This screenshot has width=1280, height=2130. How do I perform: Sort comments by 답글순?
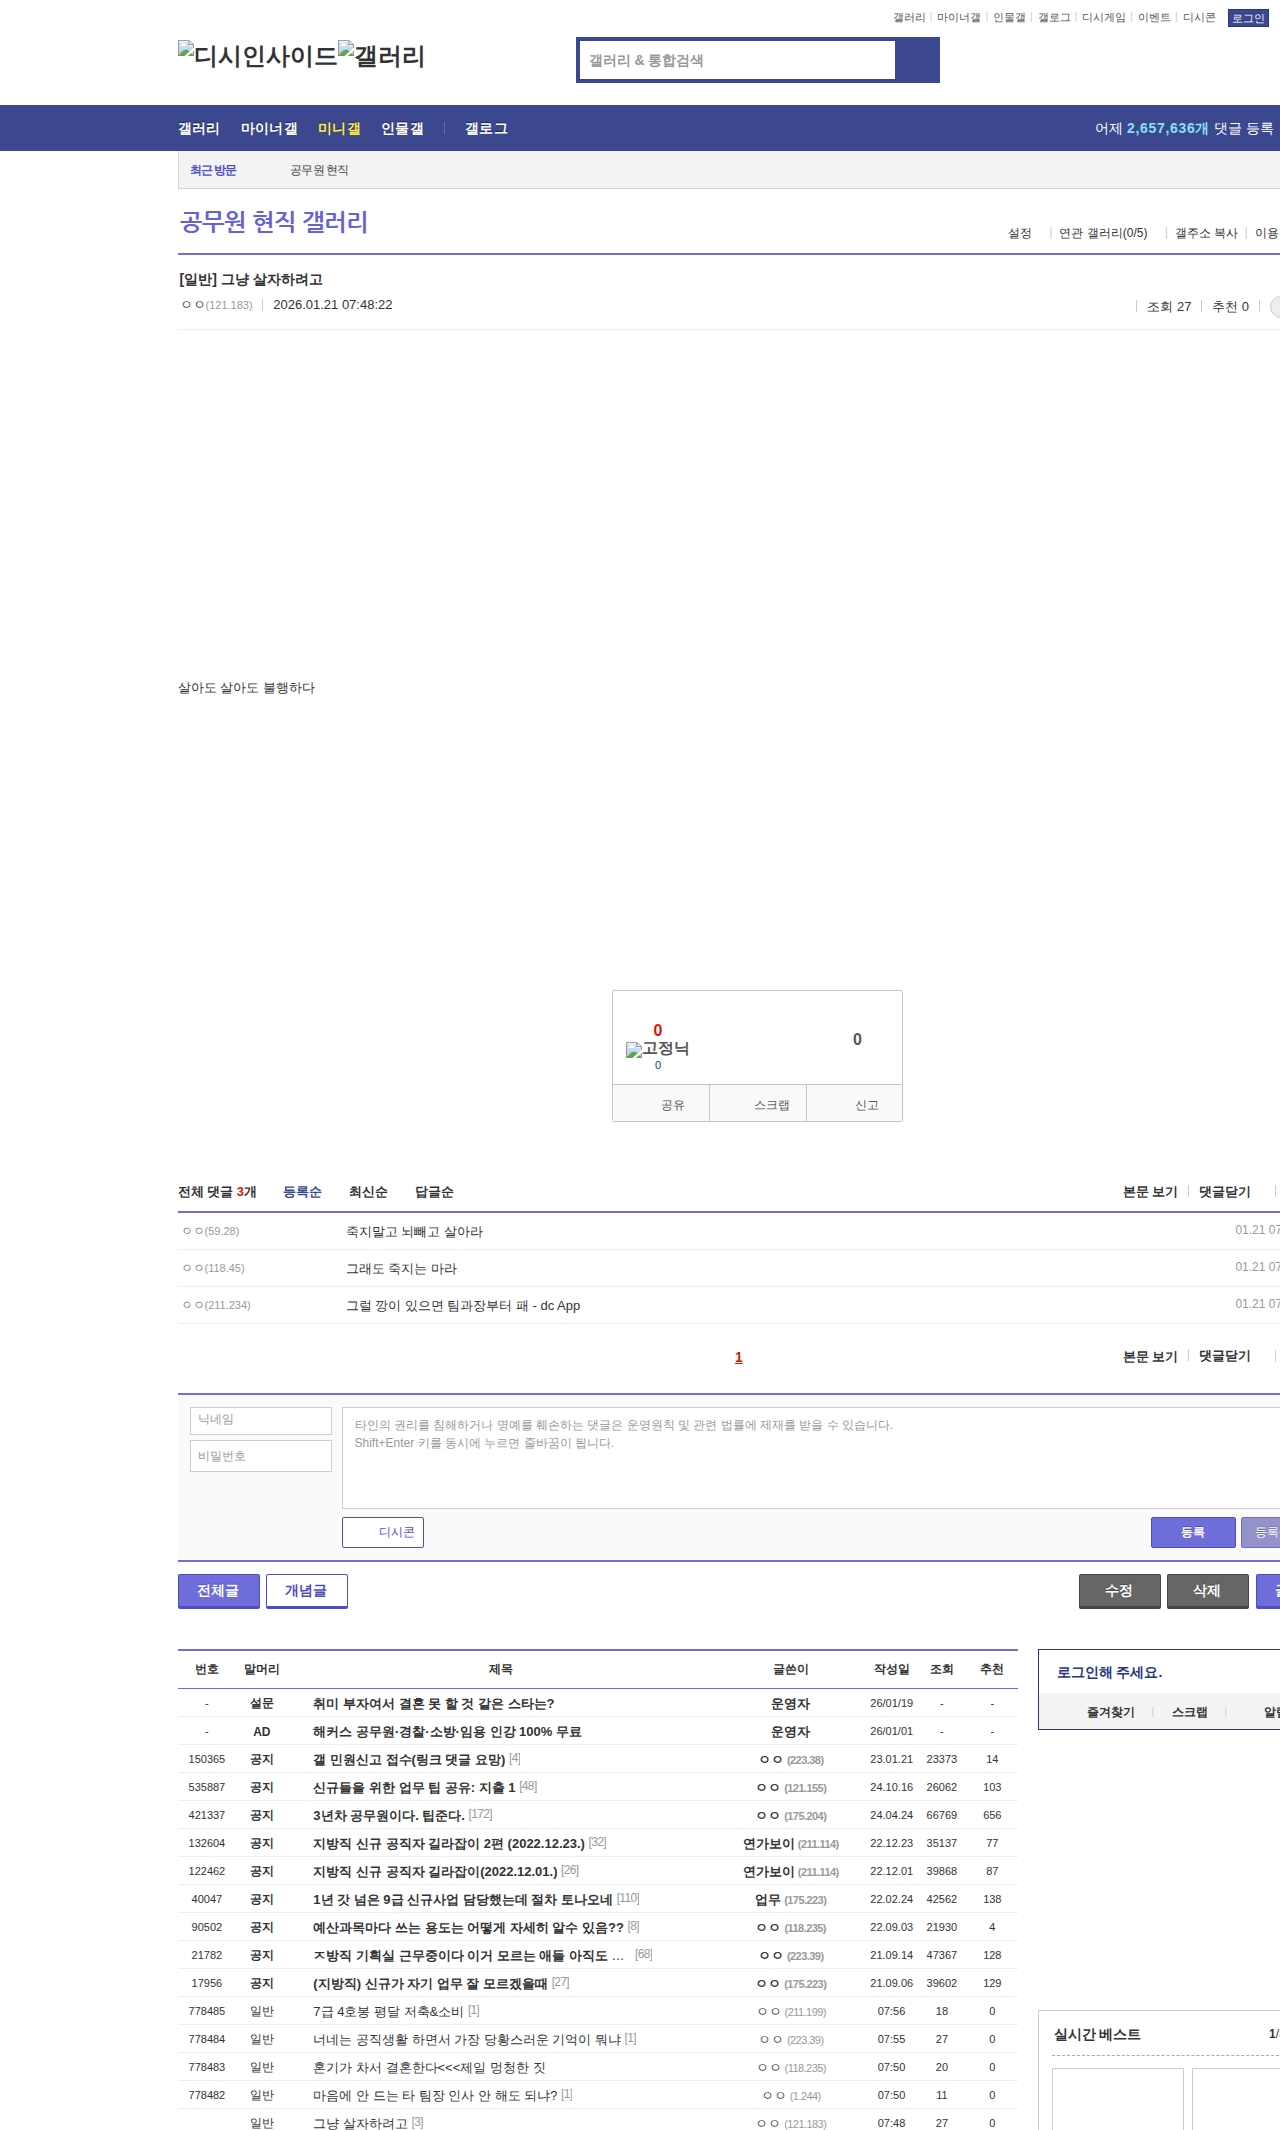[434, 1192]
